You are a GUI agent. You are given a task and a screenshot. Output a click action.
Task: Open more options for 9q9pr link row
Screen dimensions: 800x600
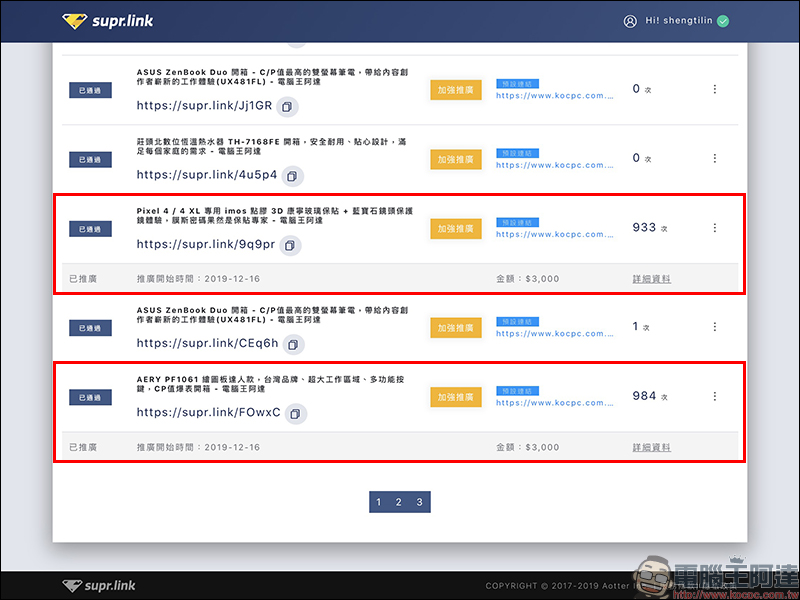(x=714, y=228)
